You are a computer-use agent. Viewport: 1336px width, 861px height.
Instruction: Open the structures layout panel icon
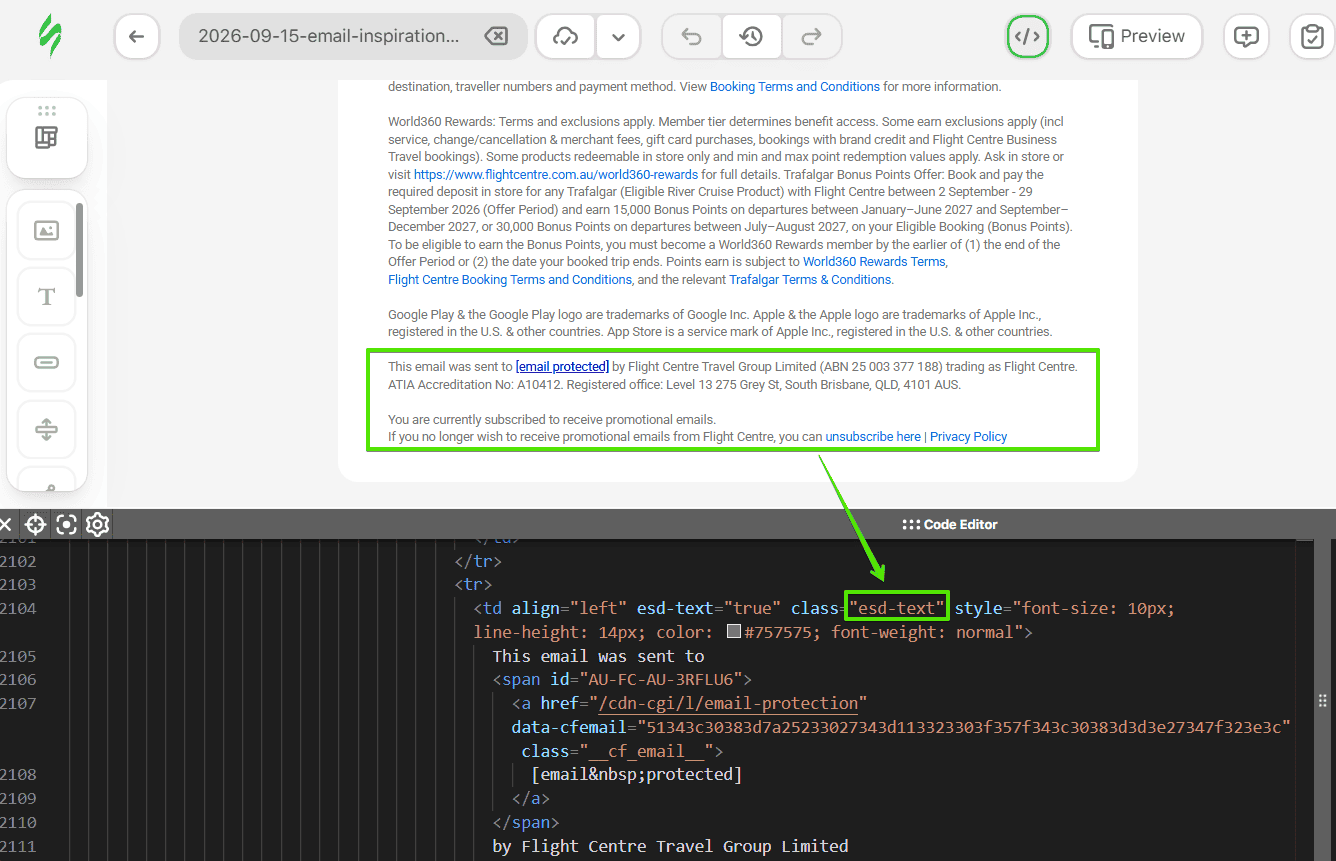pyautogui.click(x=47, y=138)
